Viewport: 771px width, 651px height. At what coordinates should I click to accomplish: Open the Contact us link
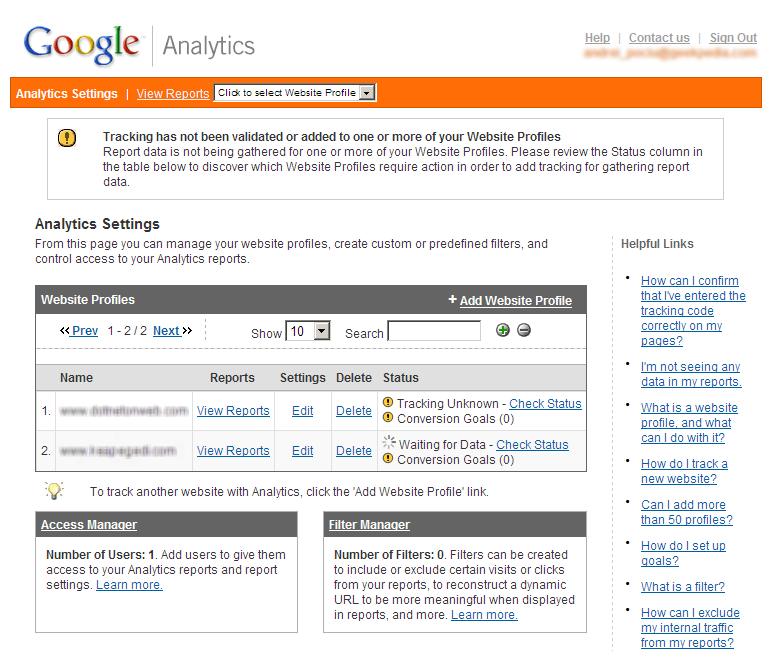(x=659, y=38)
